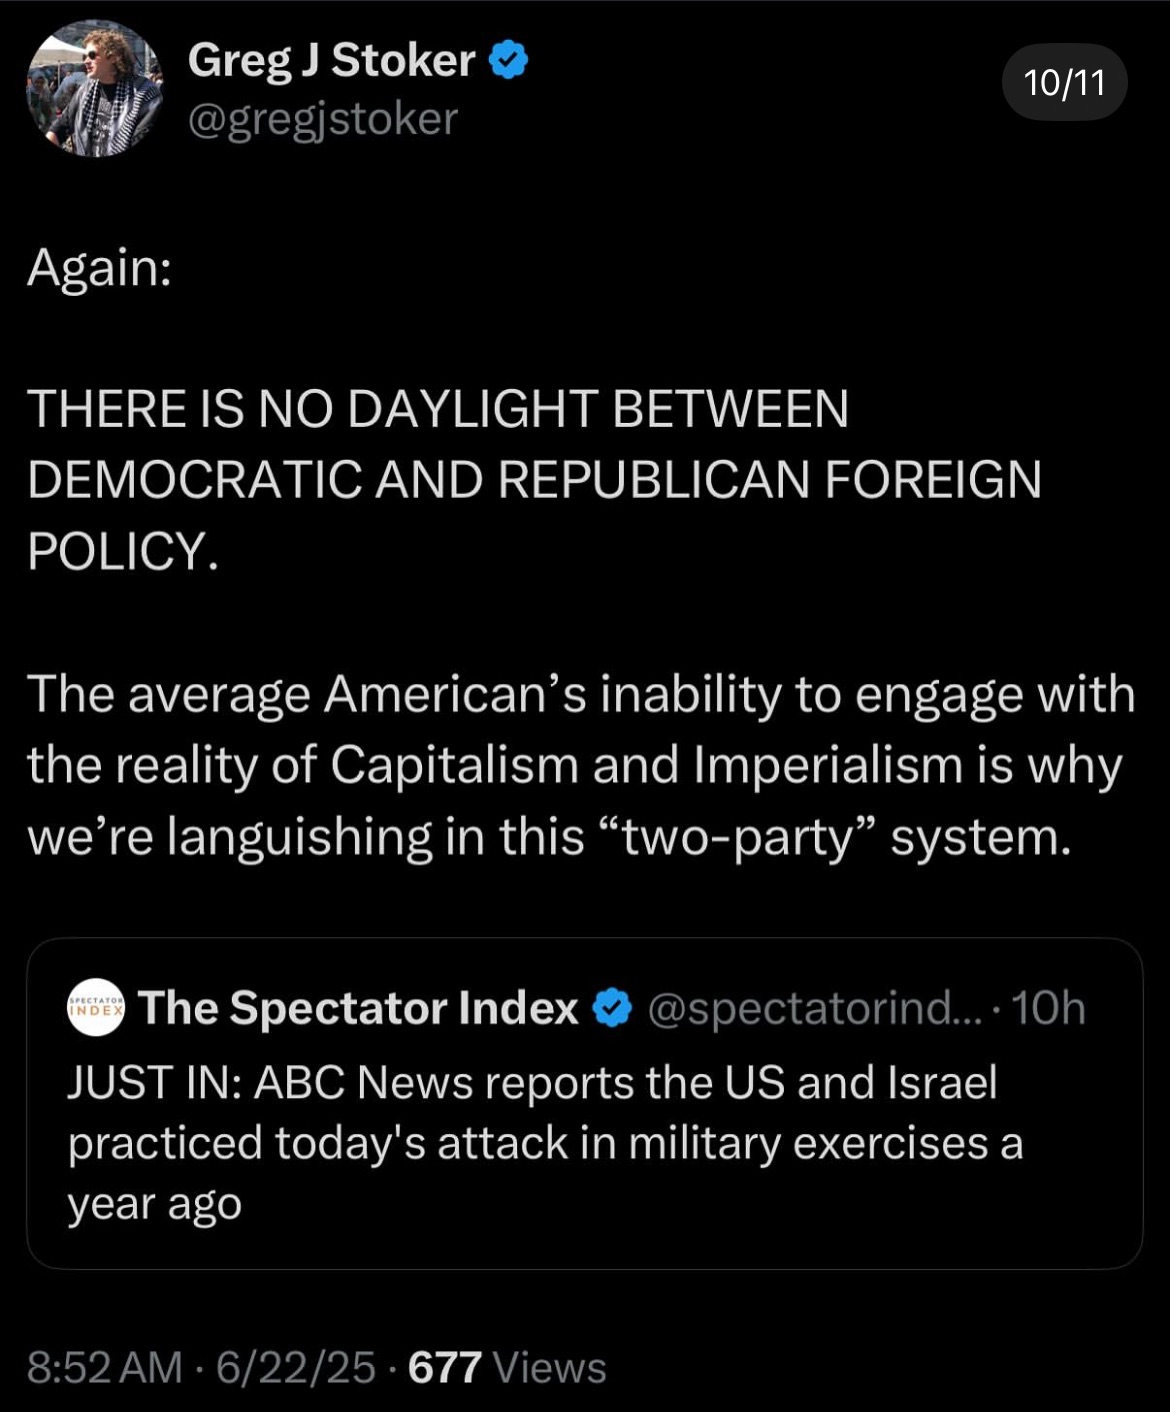Click the word POLICY. in the tweet
Viewport: 1170px width, 1412px height.
(123, 551)
